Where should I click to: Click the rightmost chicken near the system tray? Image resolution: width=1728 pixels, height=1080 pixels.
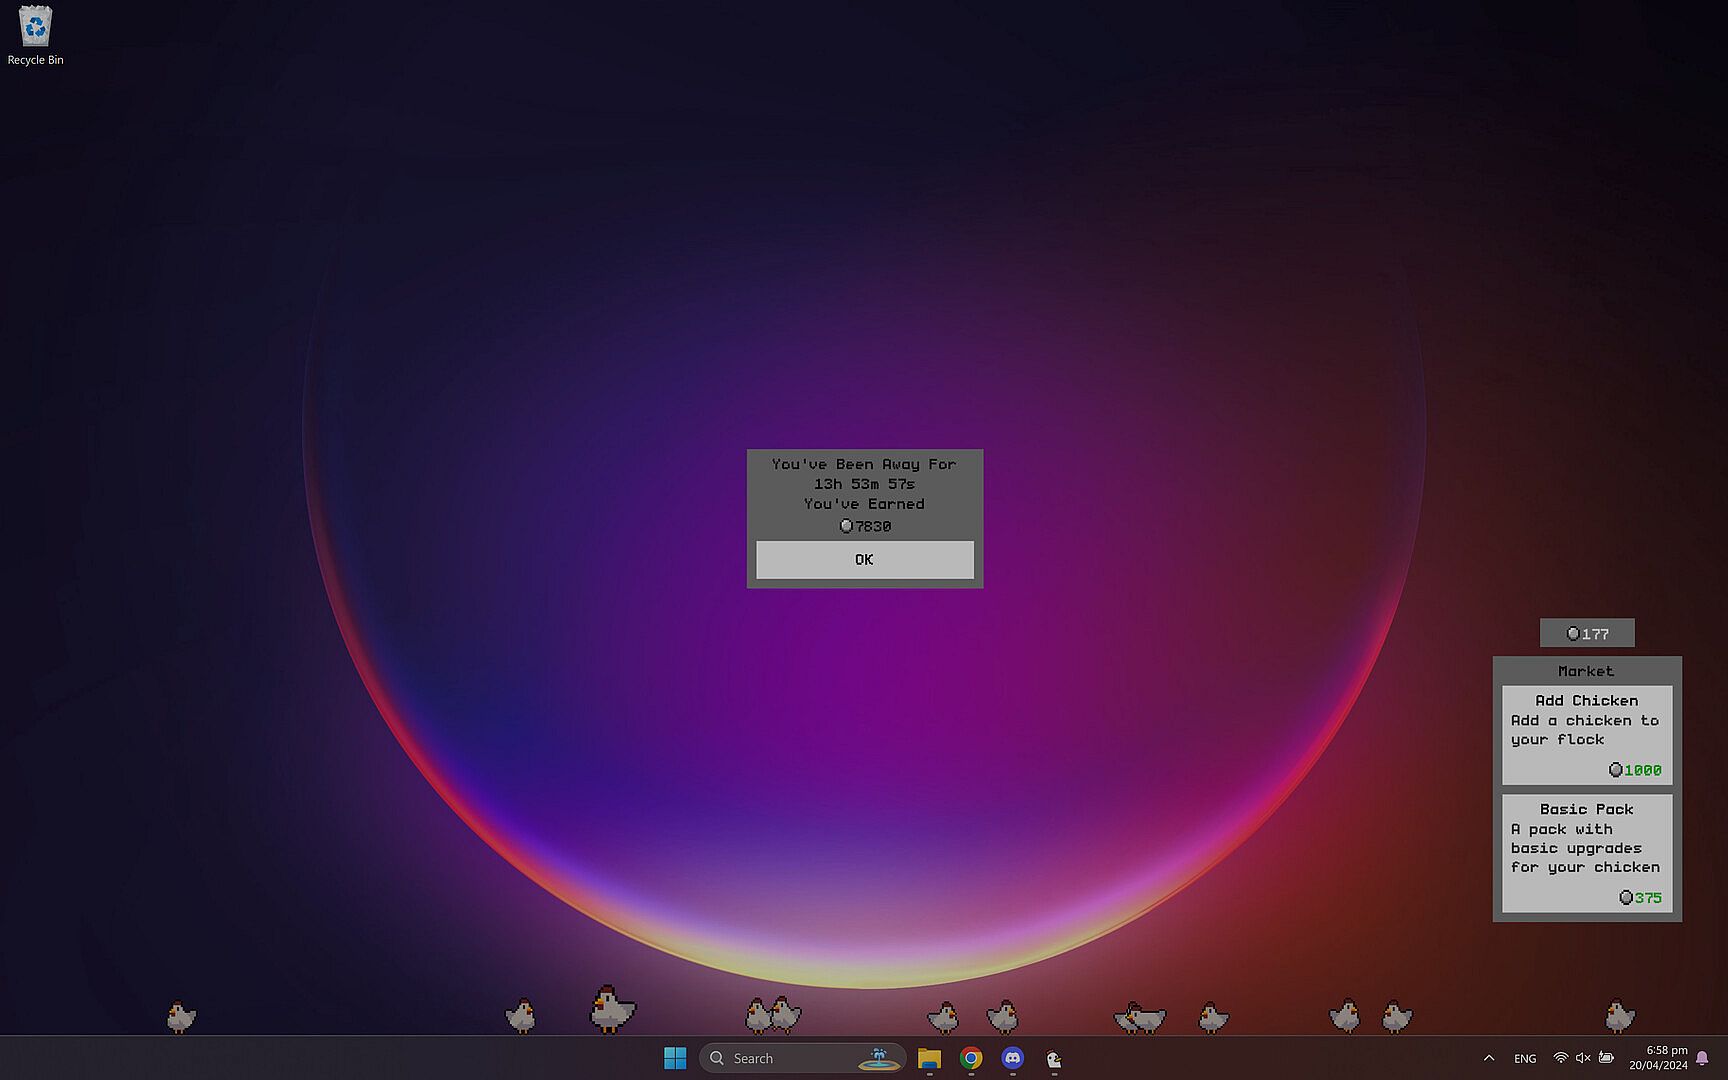[x=1618, y=1017]
